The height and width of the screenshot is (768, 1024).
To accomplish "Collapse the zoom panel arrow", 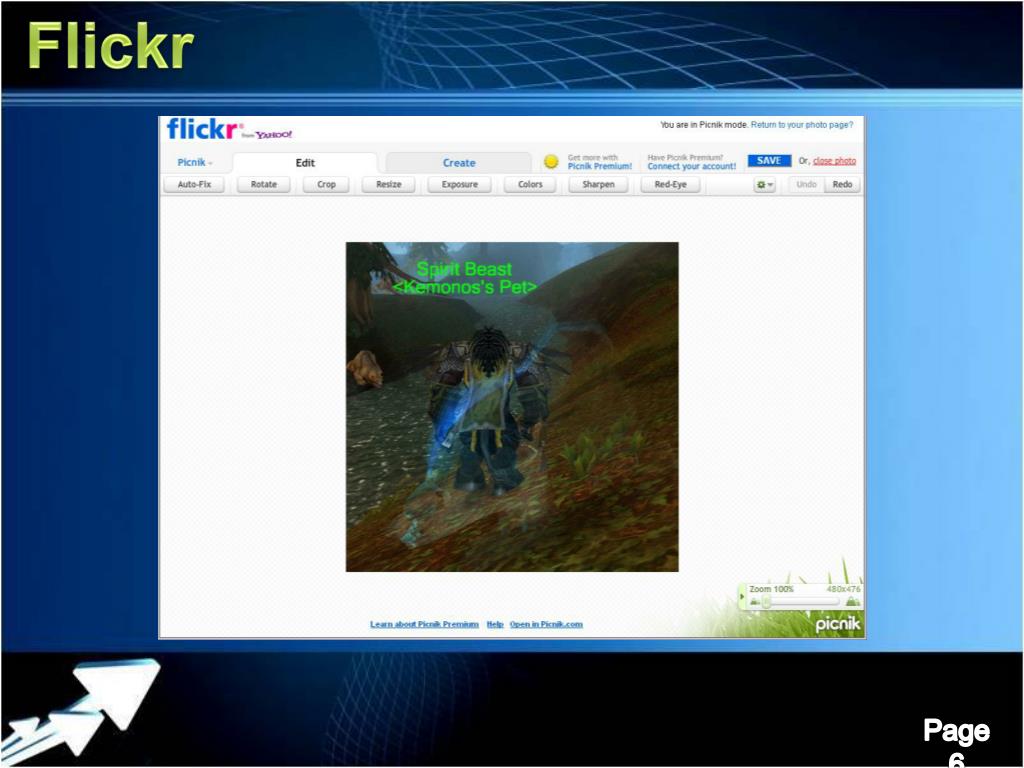I will (x=742, y=596).
